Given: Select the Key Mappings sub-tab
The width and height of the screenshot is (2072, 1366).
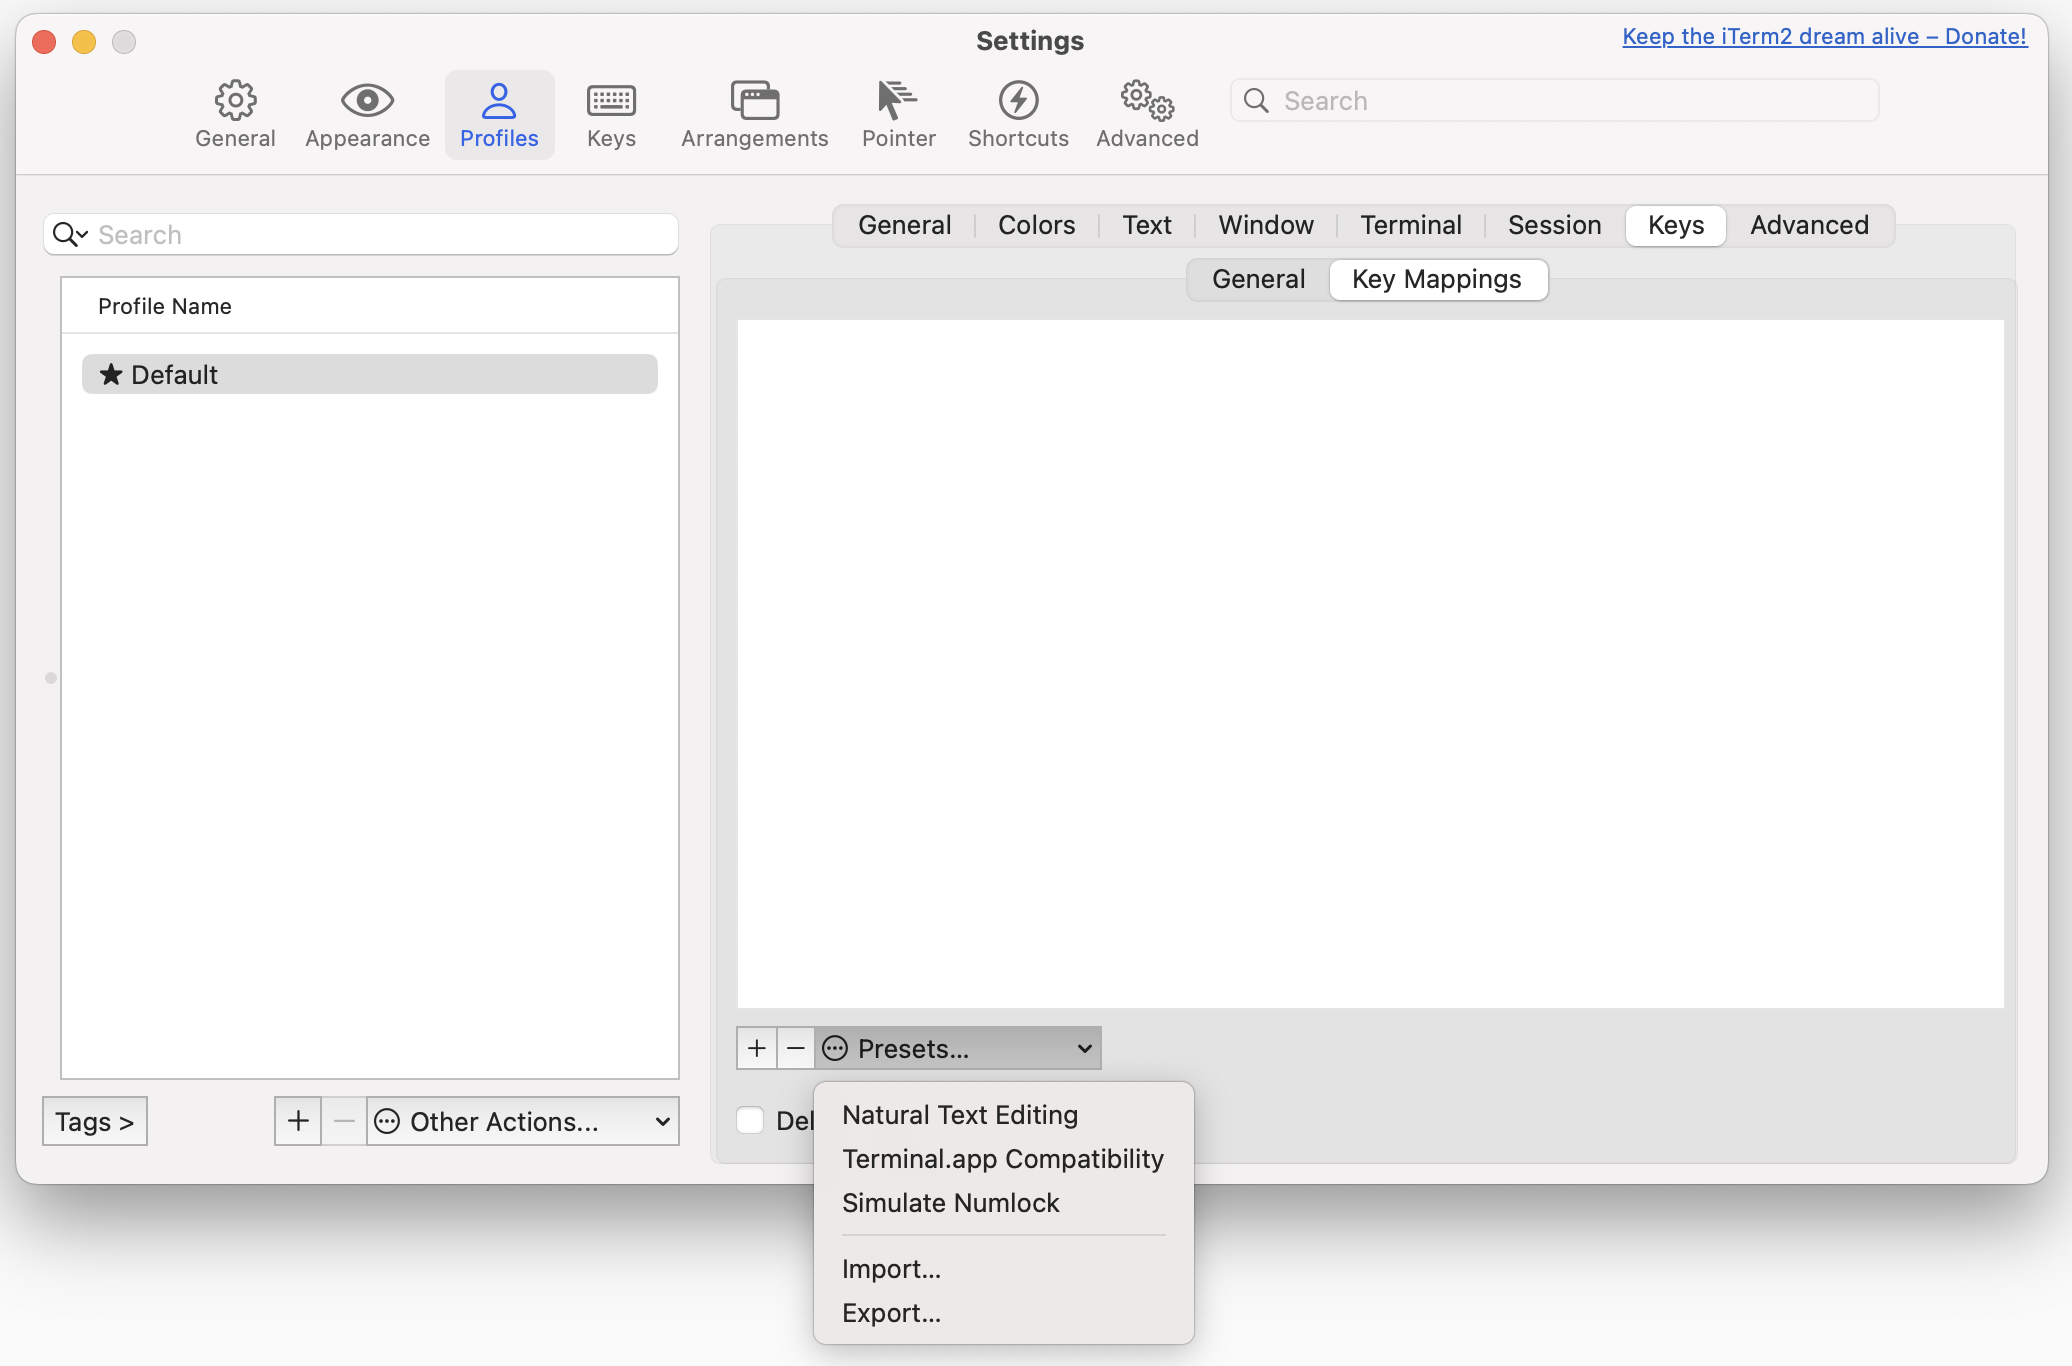Looking at the screenshot, I should click(x=1437, y=279).
